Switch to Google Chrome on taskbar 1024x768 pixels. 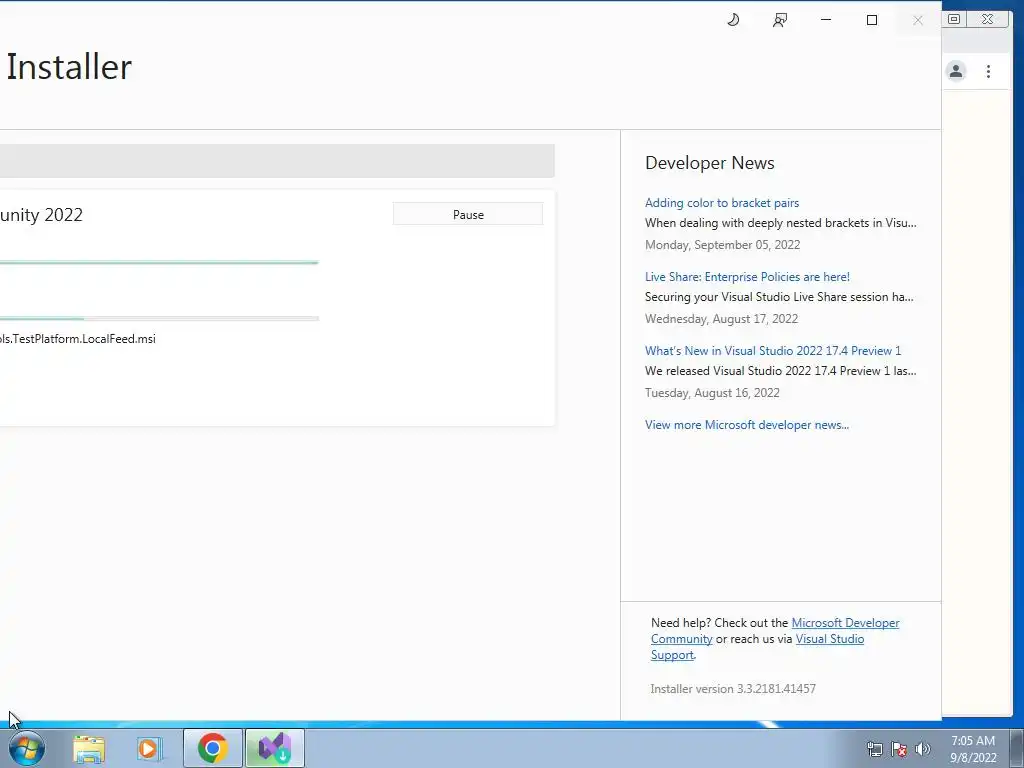(x=212, y=748)
